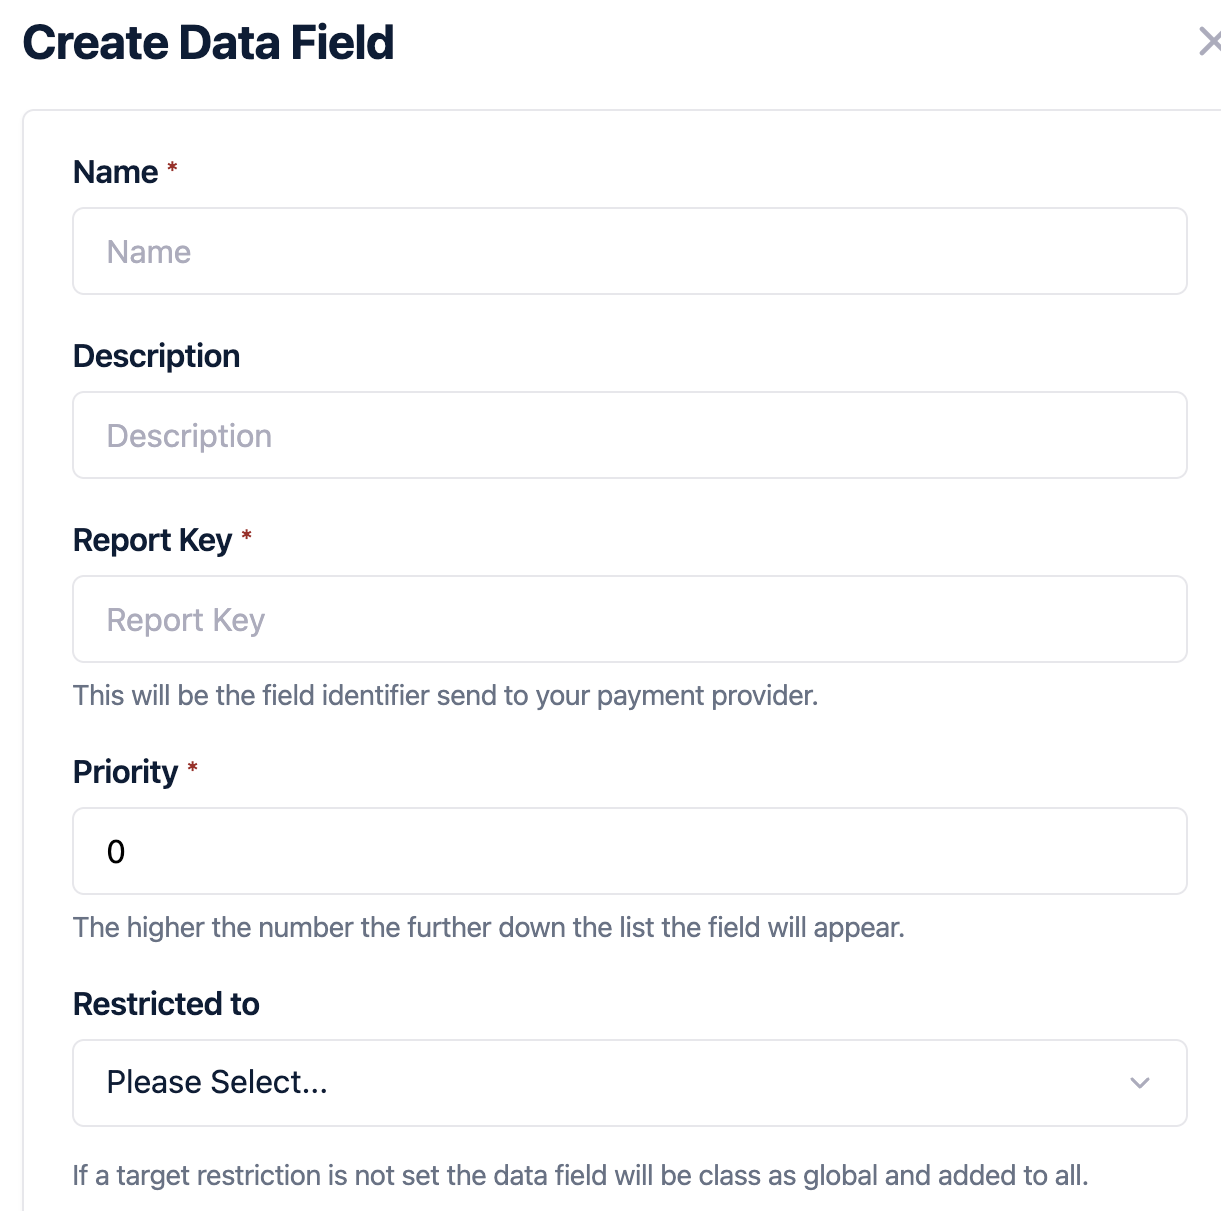The image size is (1221, 1211).
Task: Click the required asterisk beside Report Key
Action: (x=246, y=536)
